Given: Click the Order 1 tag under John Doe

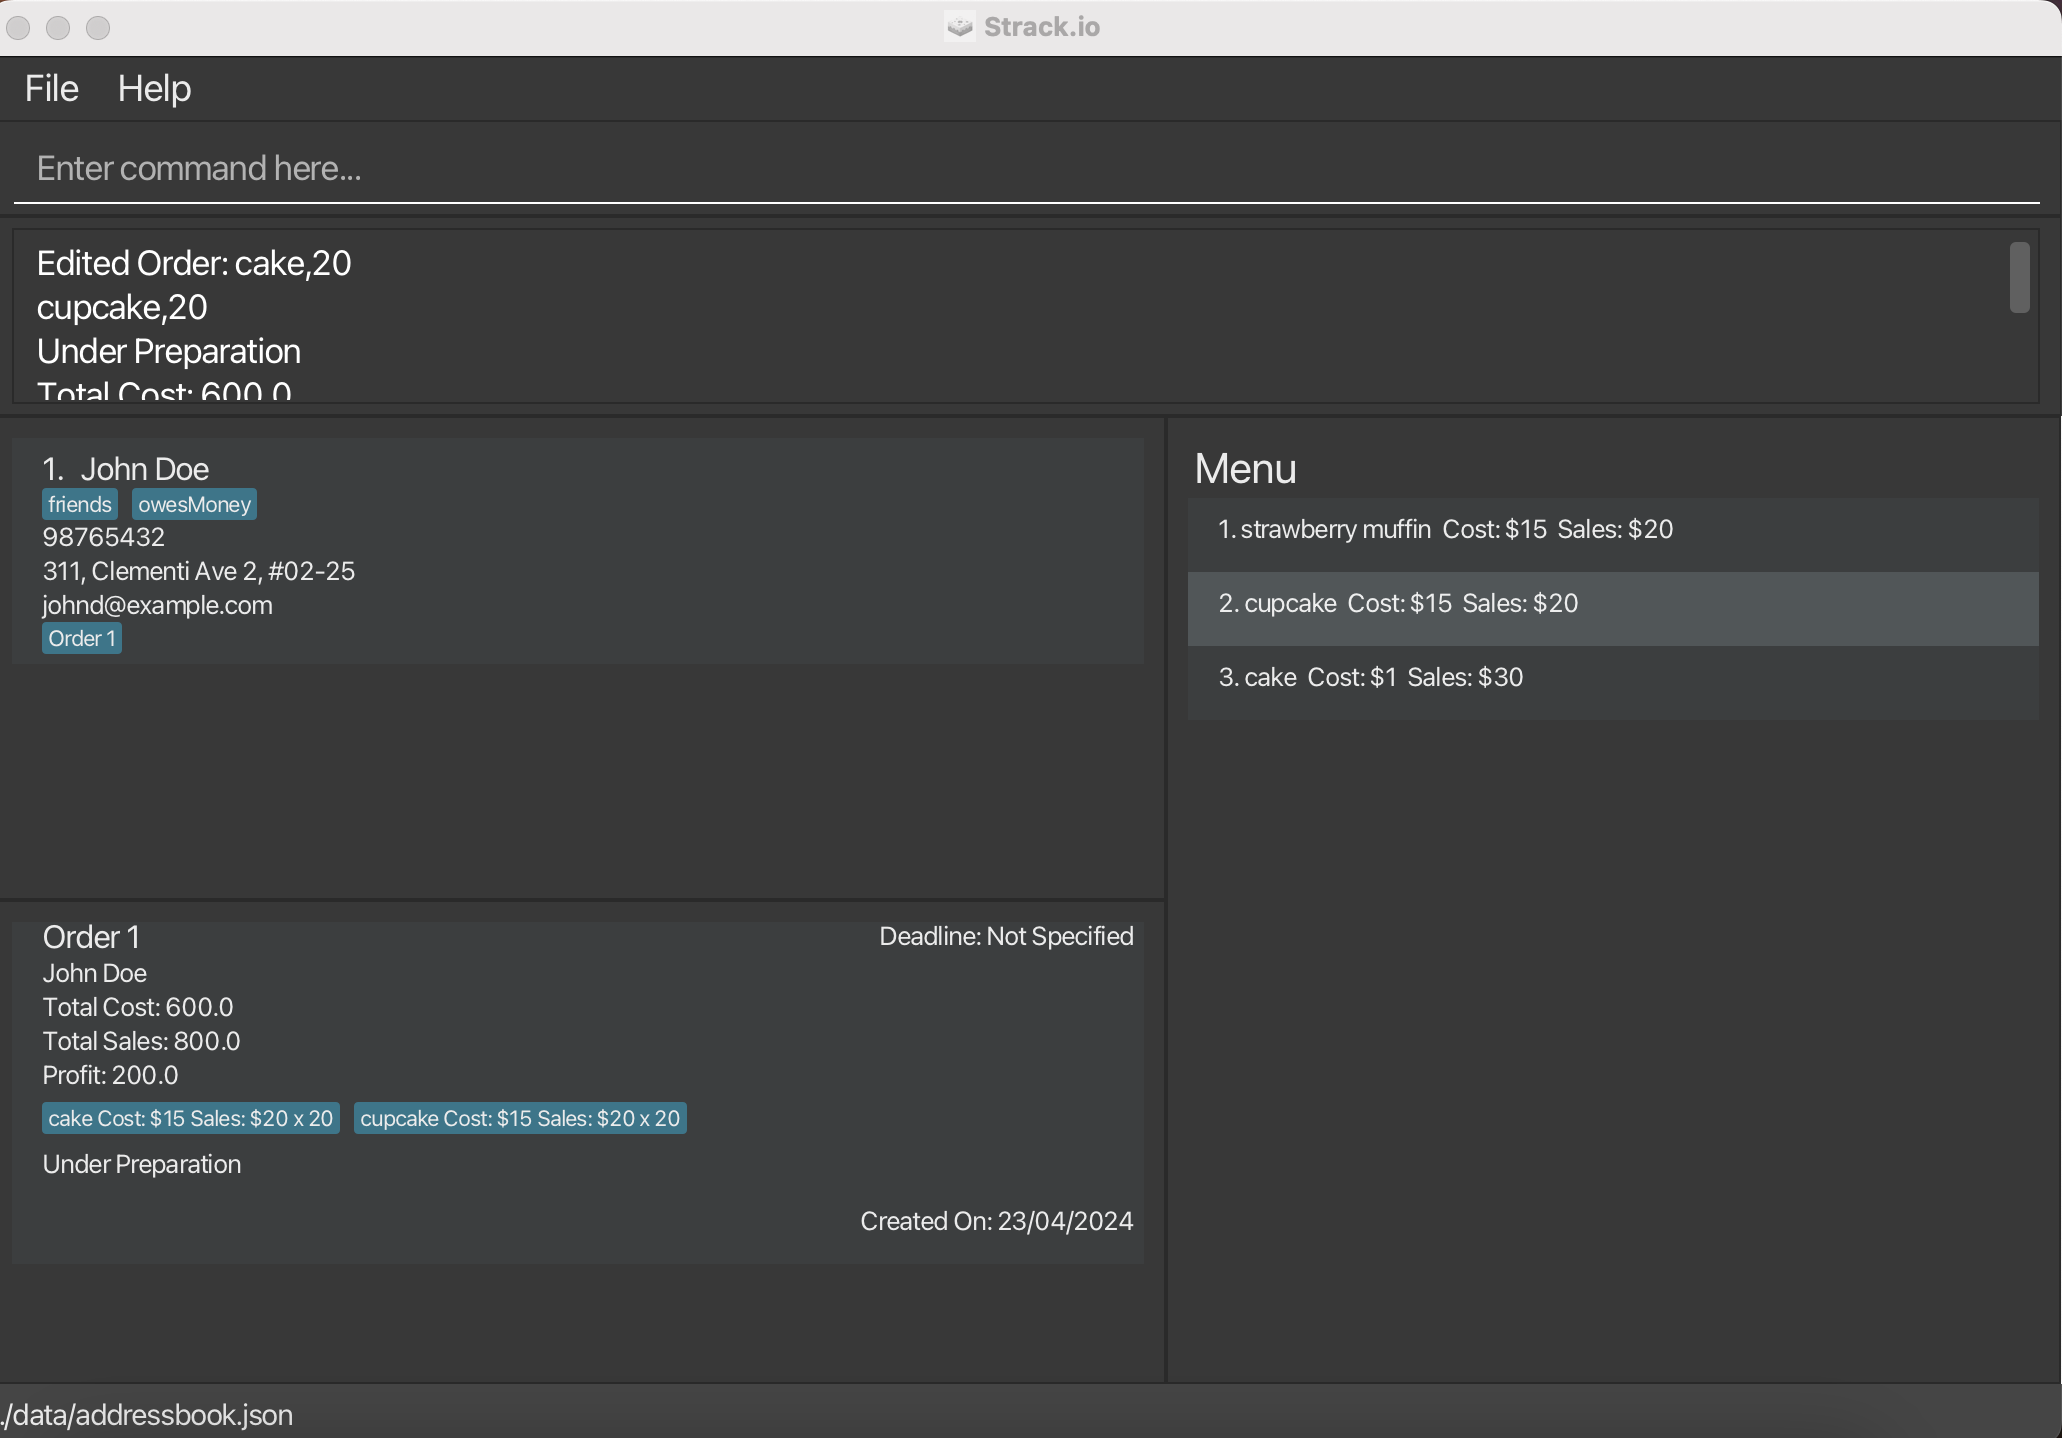Looking at the screenshot, I should [x=82, y=638].
